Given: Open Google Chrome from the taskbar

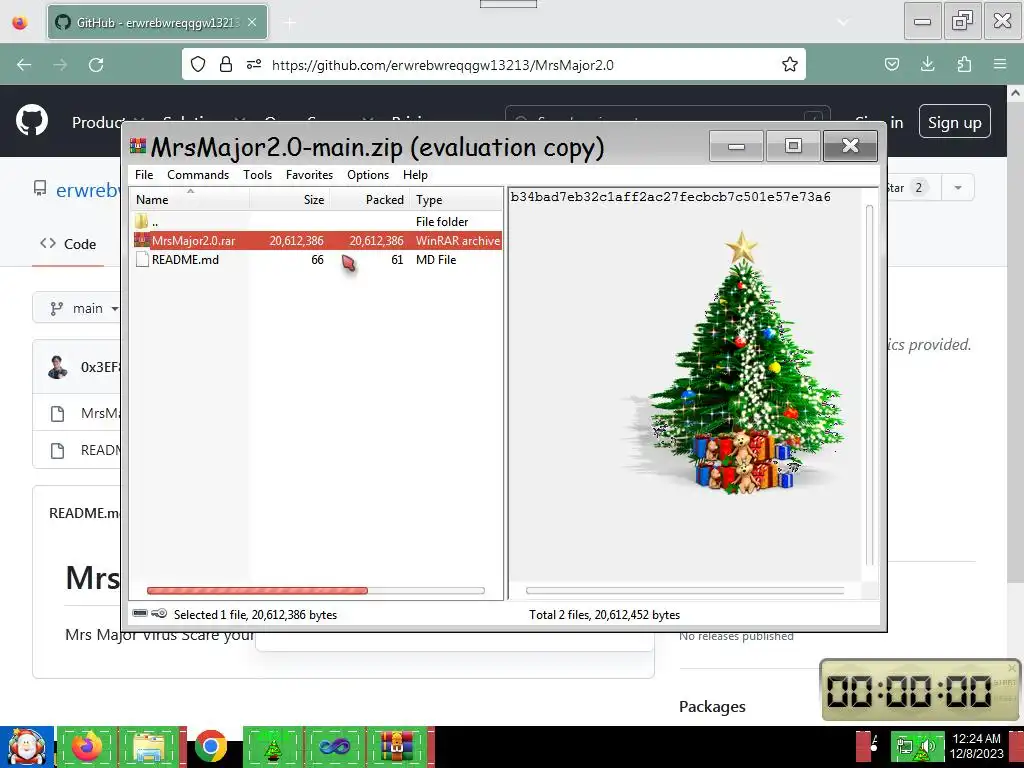Looking at the screenshot, I should click(x=211, y=747).
